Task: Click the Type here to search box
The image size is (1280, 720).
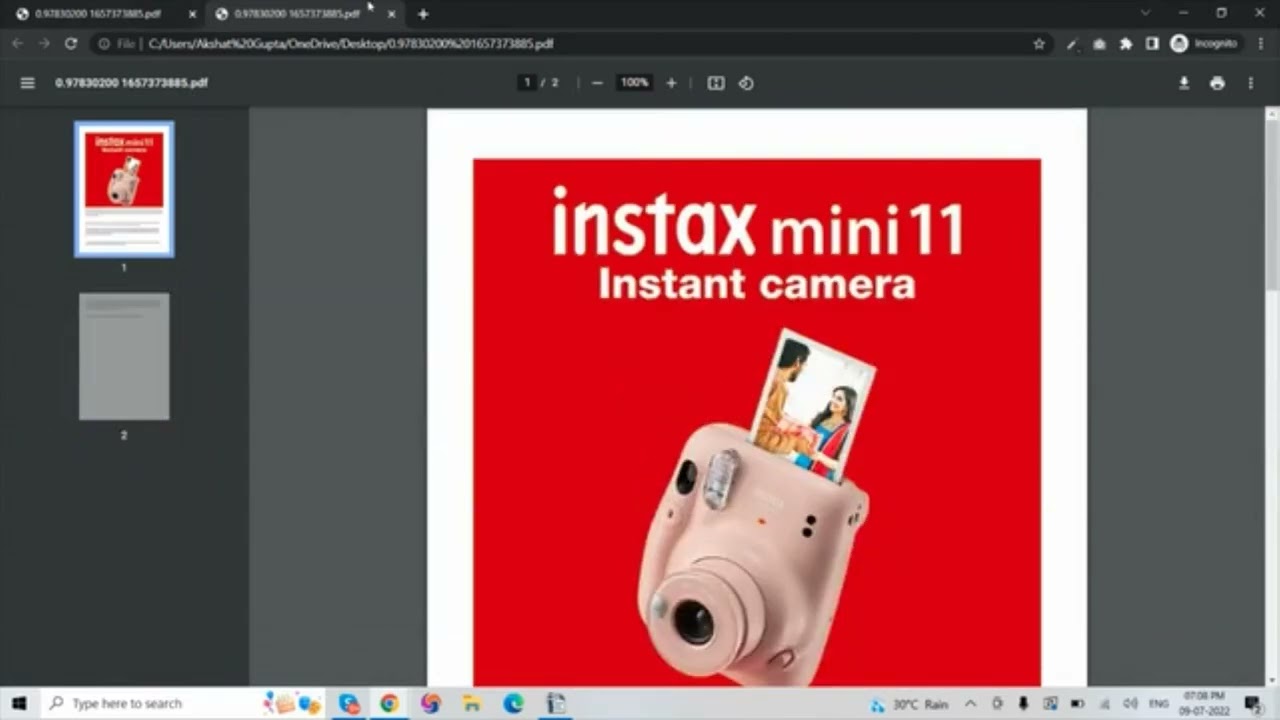Action: tap(150, 704)
